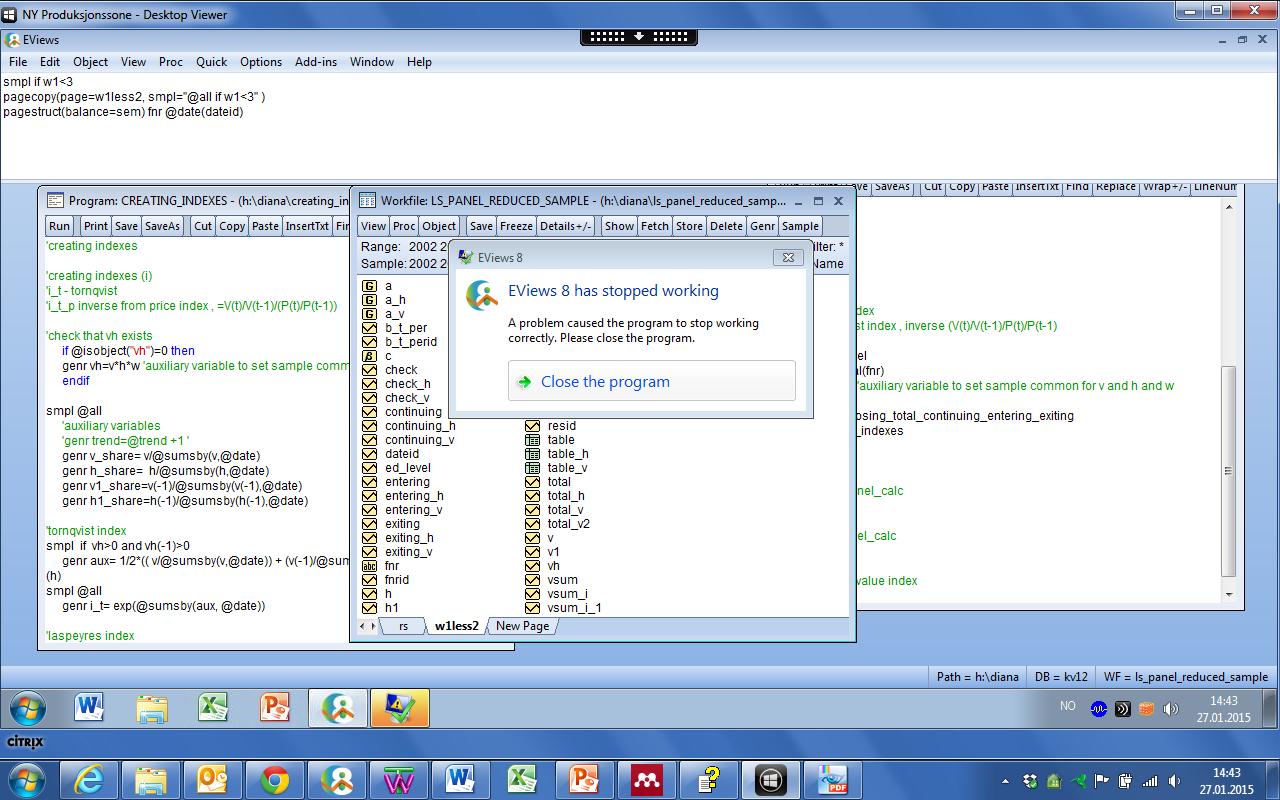This screenshot has width=1280, height=800.
Task: Click the EViews icon in remote taskbar
Action: (337, 708)
